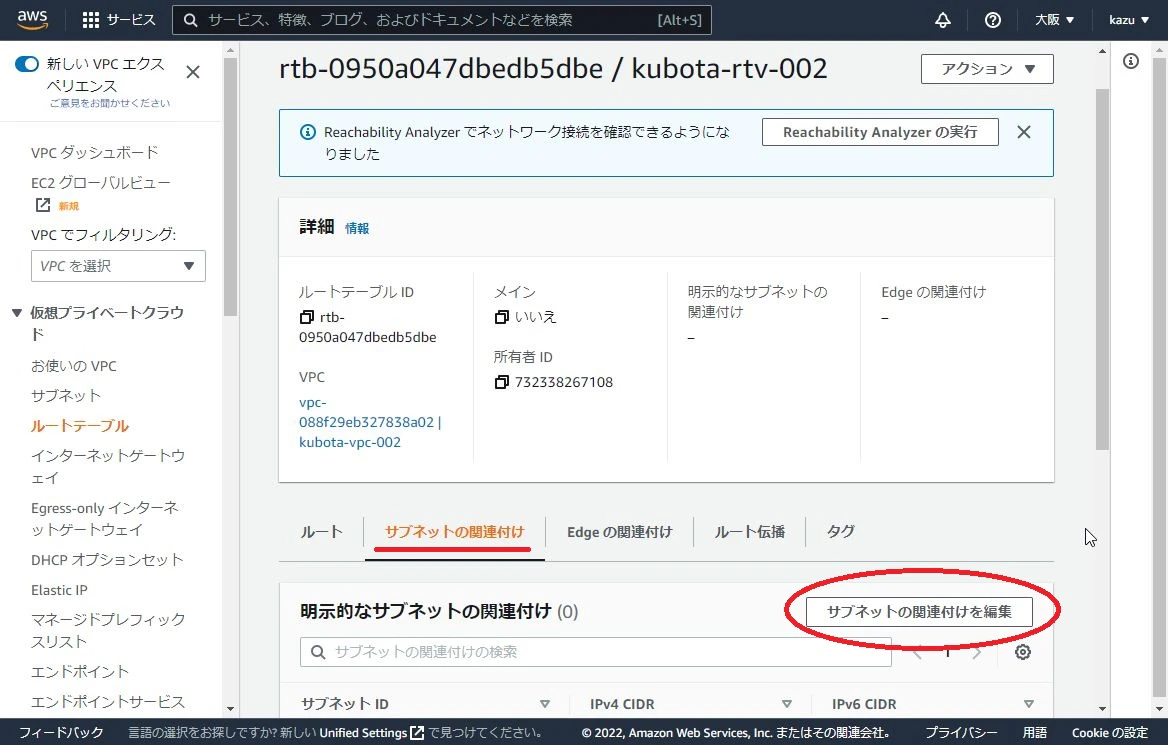Close the new VPC experience notice

point(193,72)
